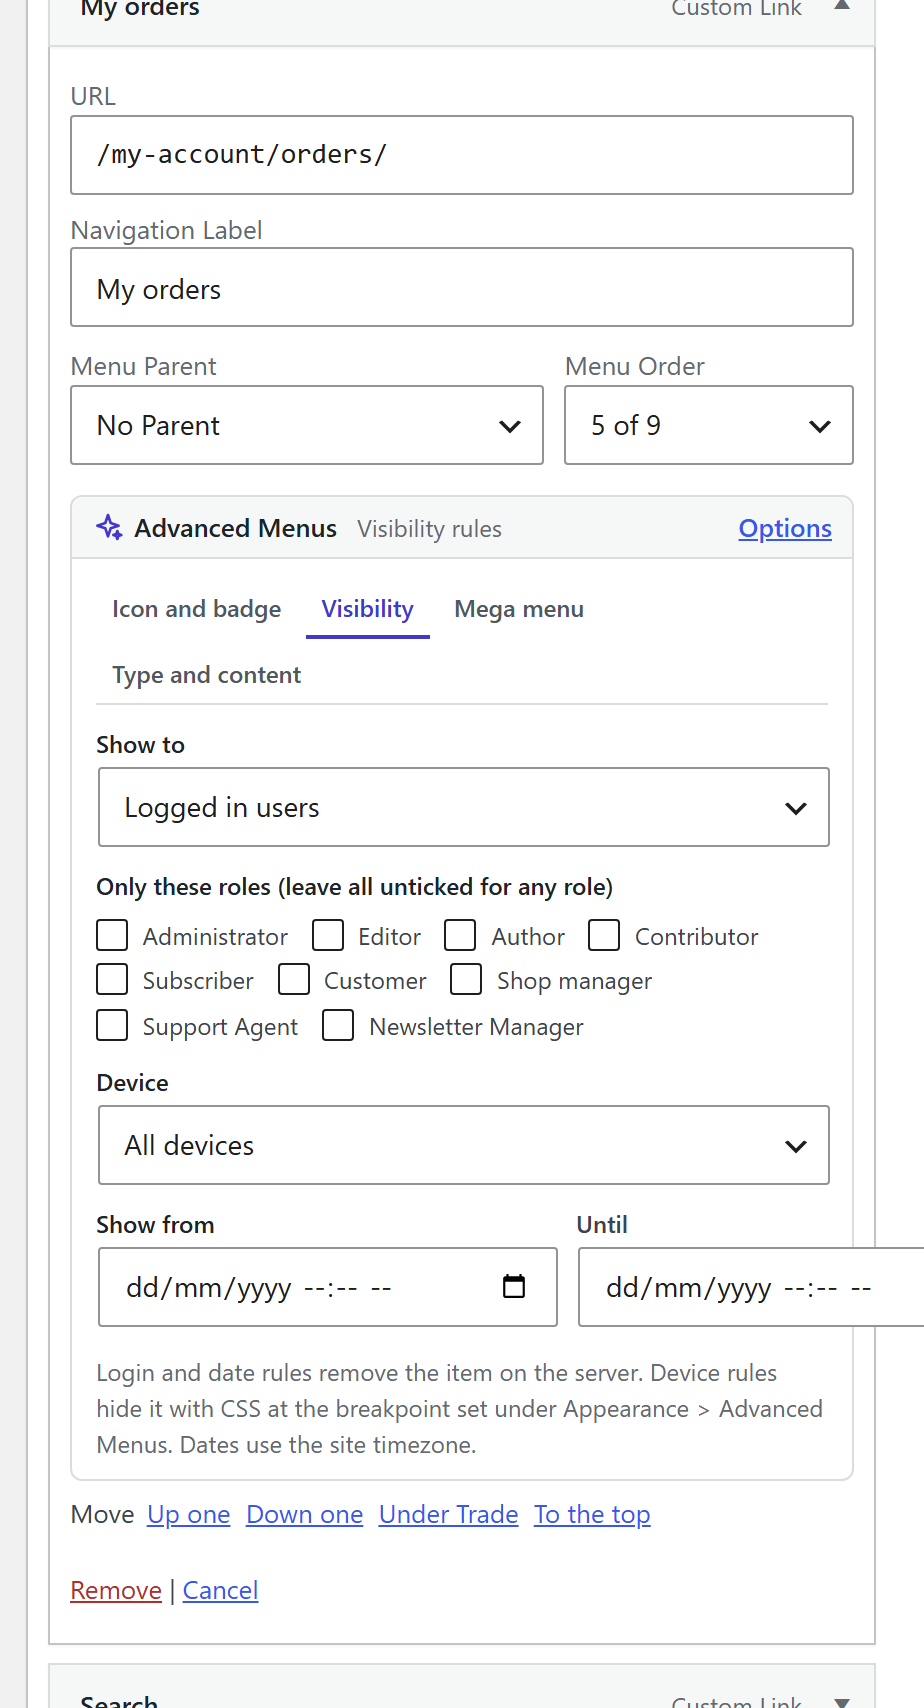Click into the Navigation Label field
The width and height of the screenshot is (924, 1708).
click(x=462, y=287)
